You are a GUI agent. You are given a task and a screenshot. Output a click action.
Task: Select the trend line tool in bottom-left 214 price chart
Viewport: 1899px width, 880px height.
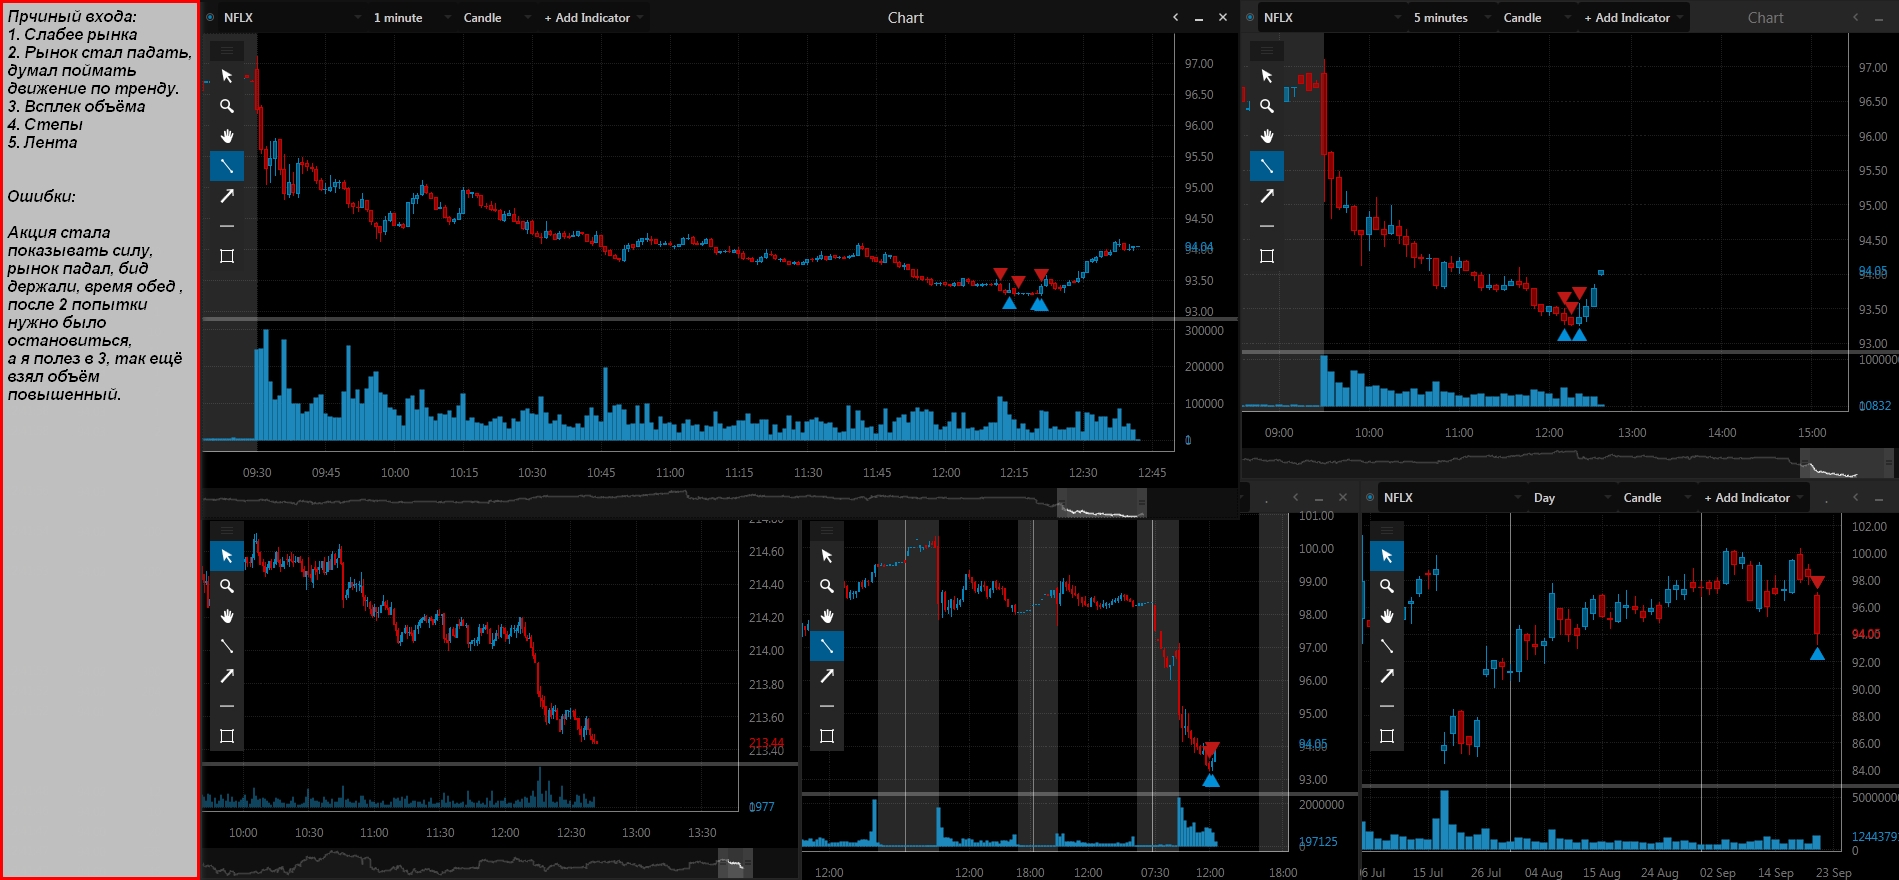pos(227,646)
